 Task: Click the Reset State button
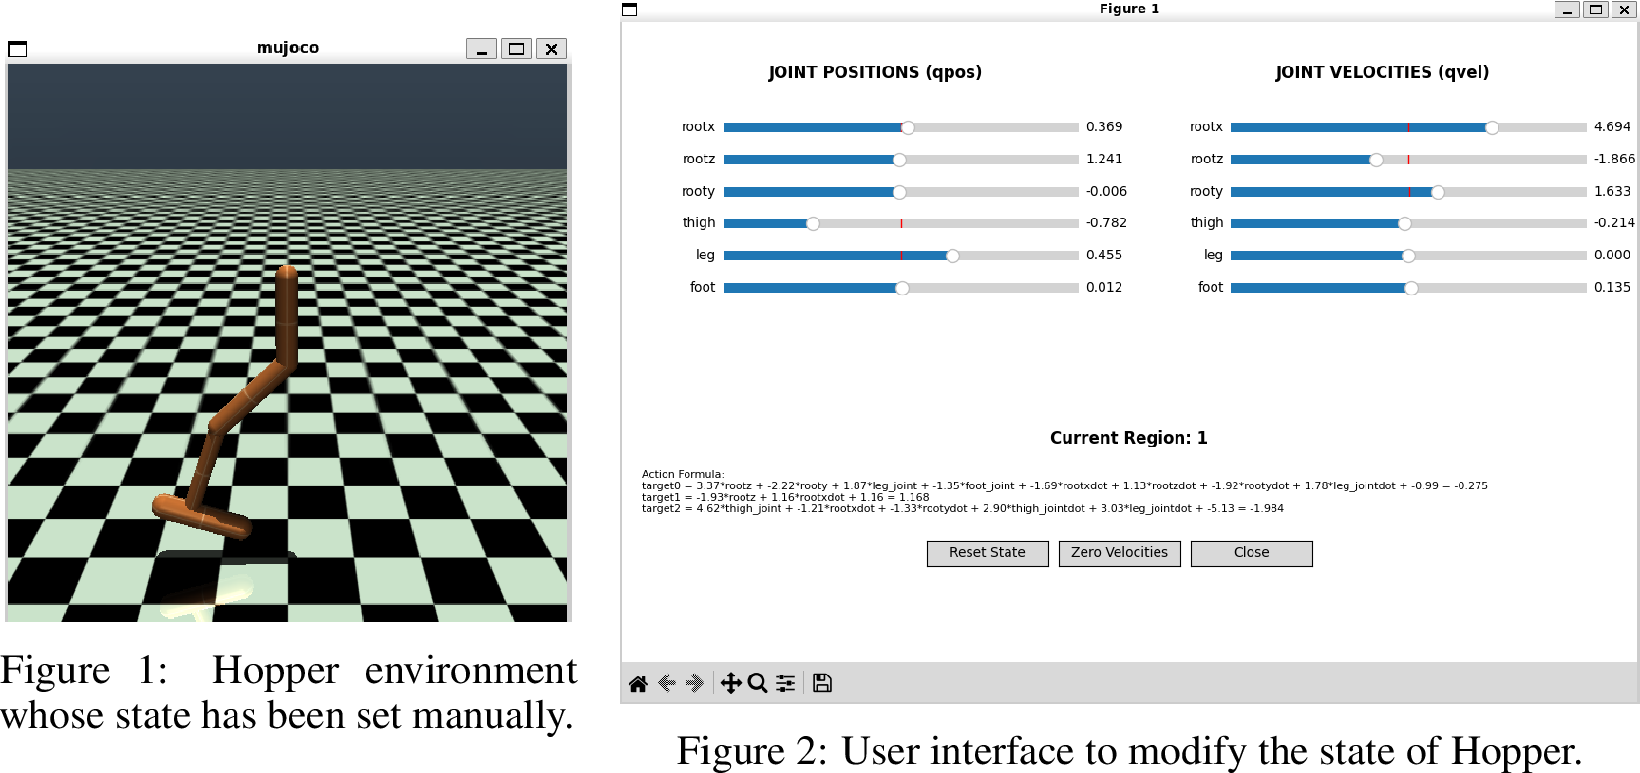987,553
